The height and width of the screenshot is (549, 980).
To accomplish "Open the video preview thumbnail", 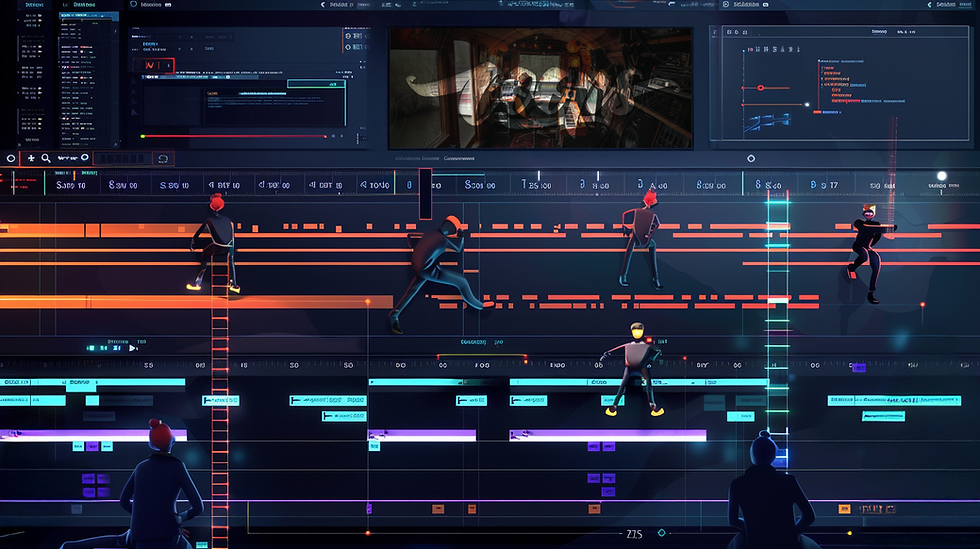I will pyautogui.click(x=541, y=88).
